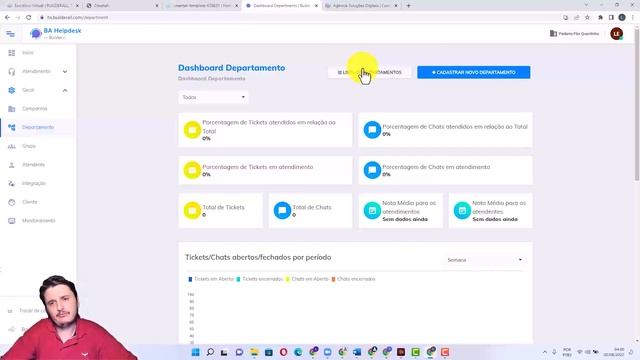Image resolution: width=640 pixels, height=360 pixels.
Task: Click the Atendimento headset icon
Action: [12, 71]
